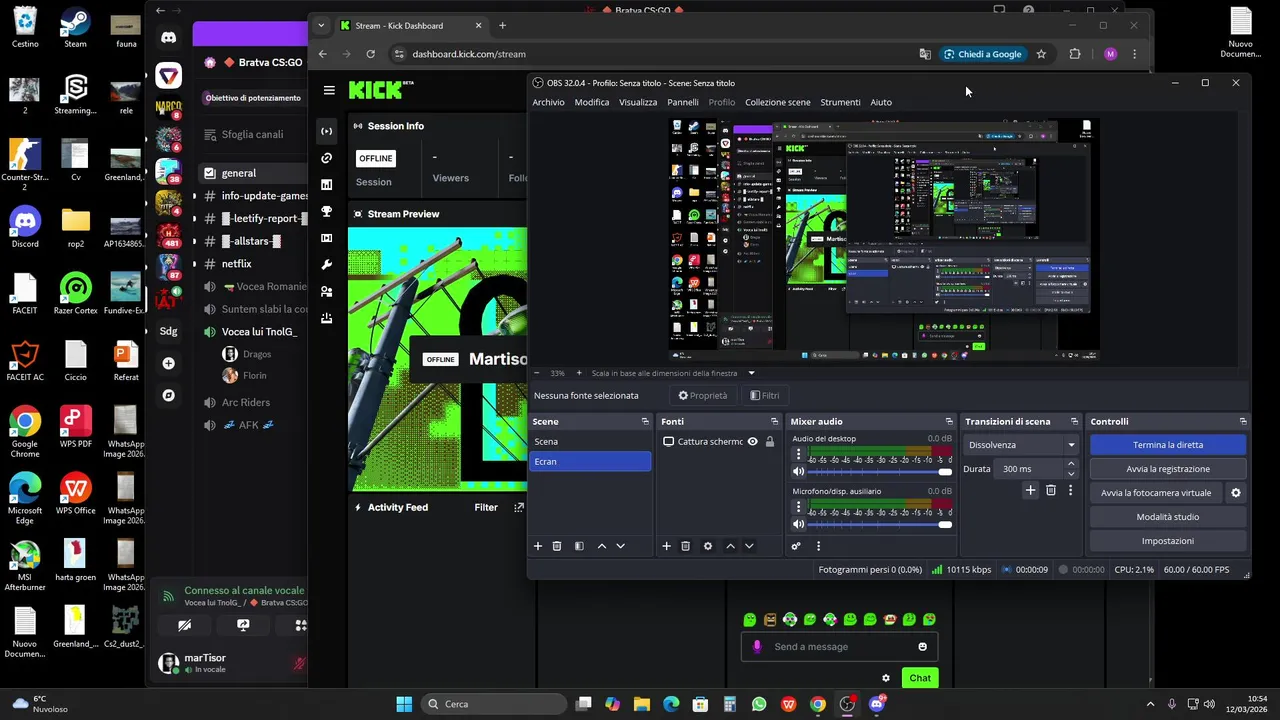Decrease Durata value with down arrow
Image resolution: width=1280 pixels, height=720 pixels.
coord(1071,473)
